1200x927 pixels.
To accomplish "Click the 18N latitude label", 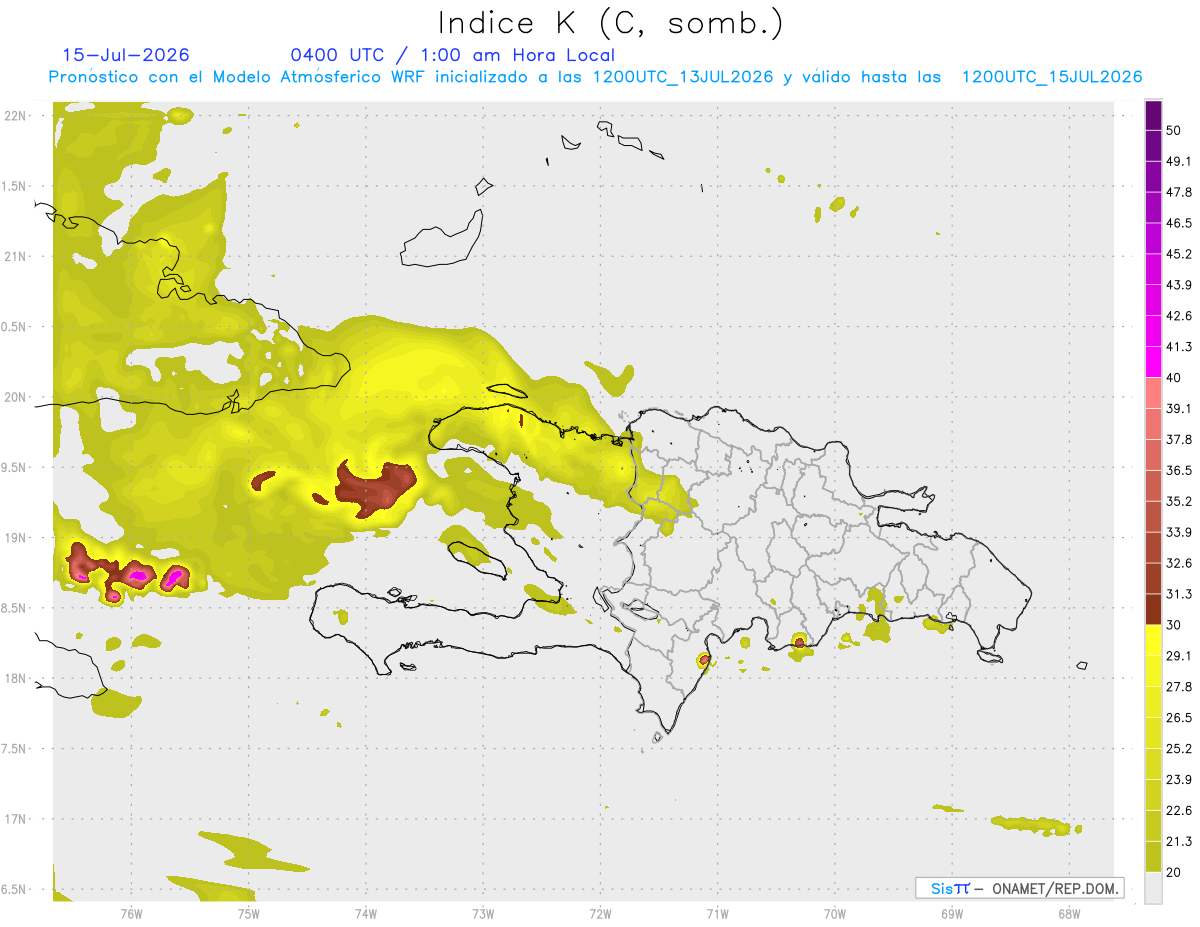I will pyautogui.click(x=16, y=678).
